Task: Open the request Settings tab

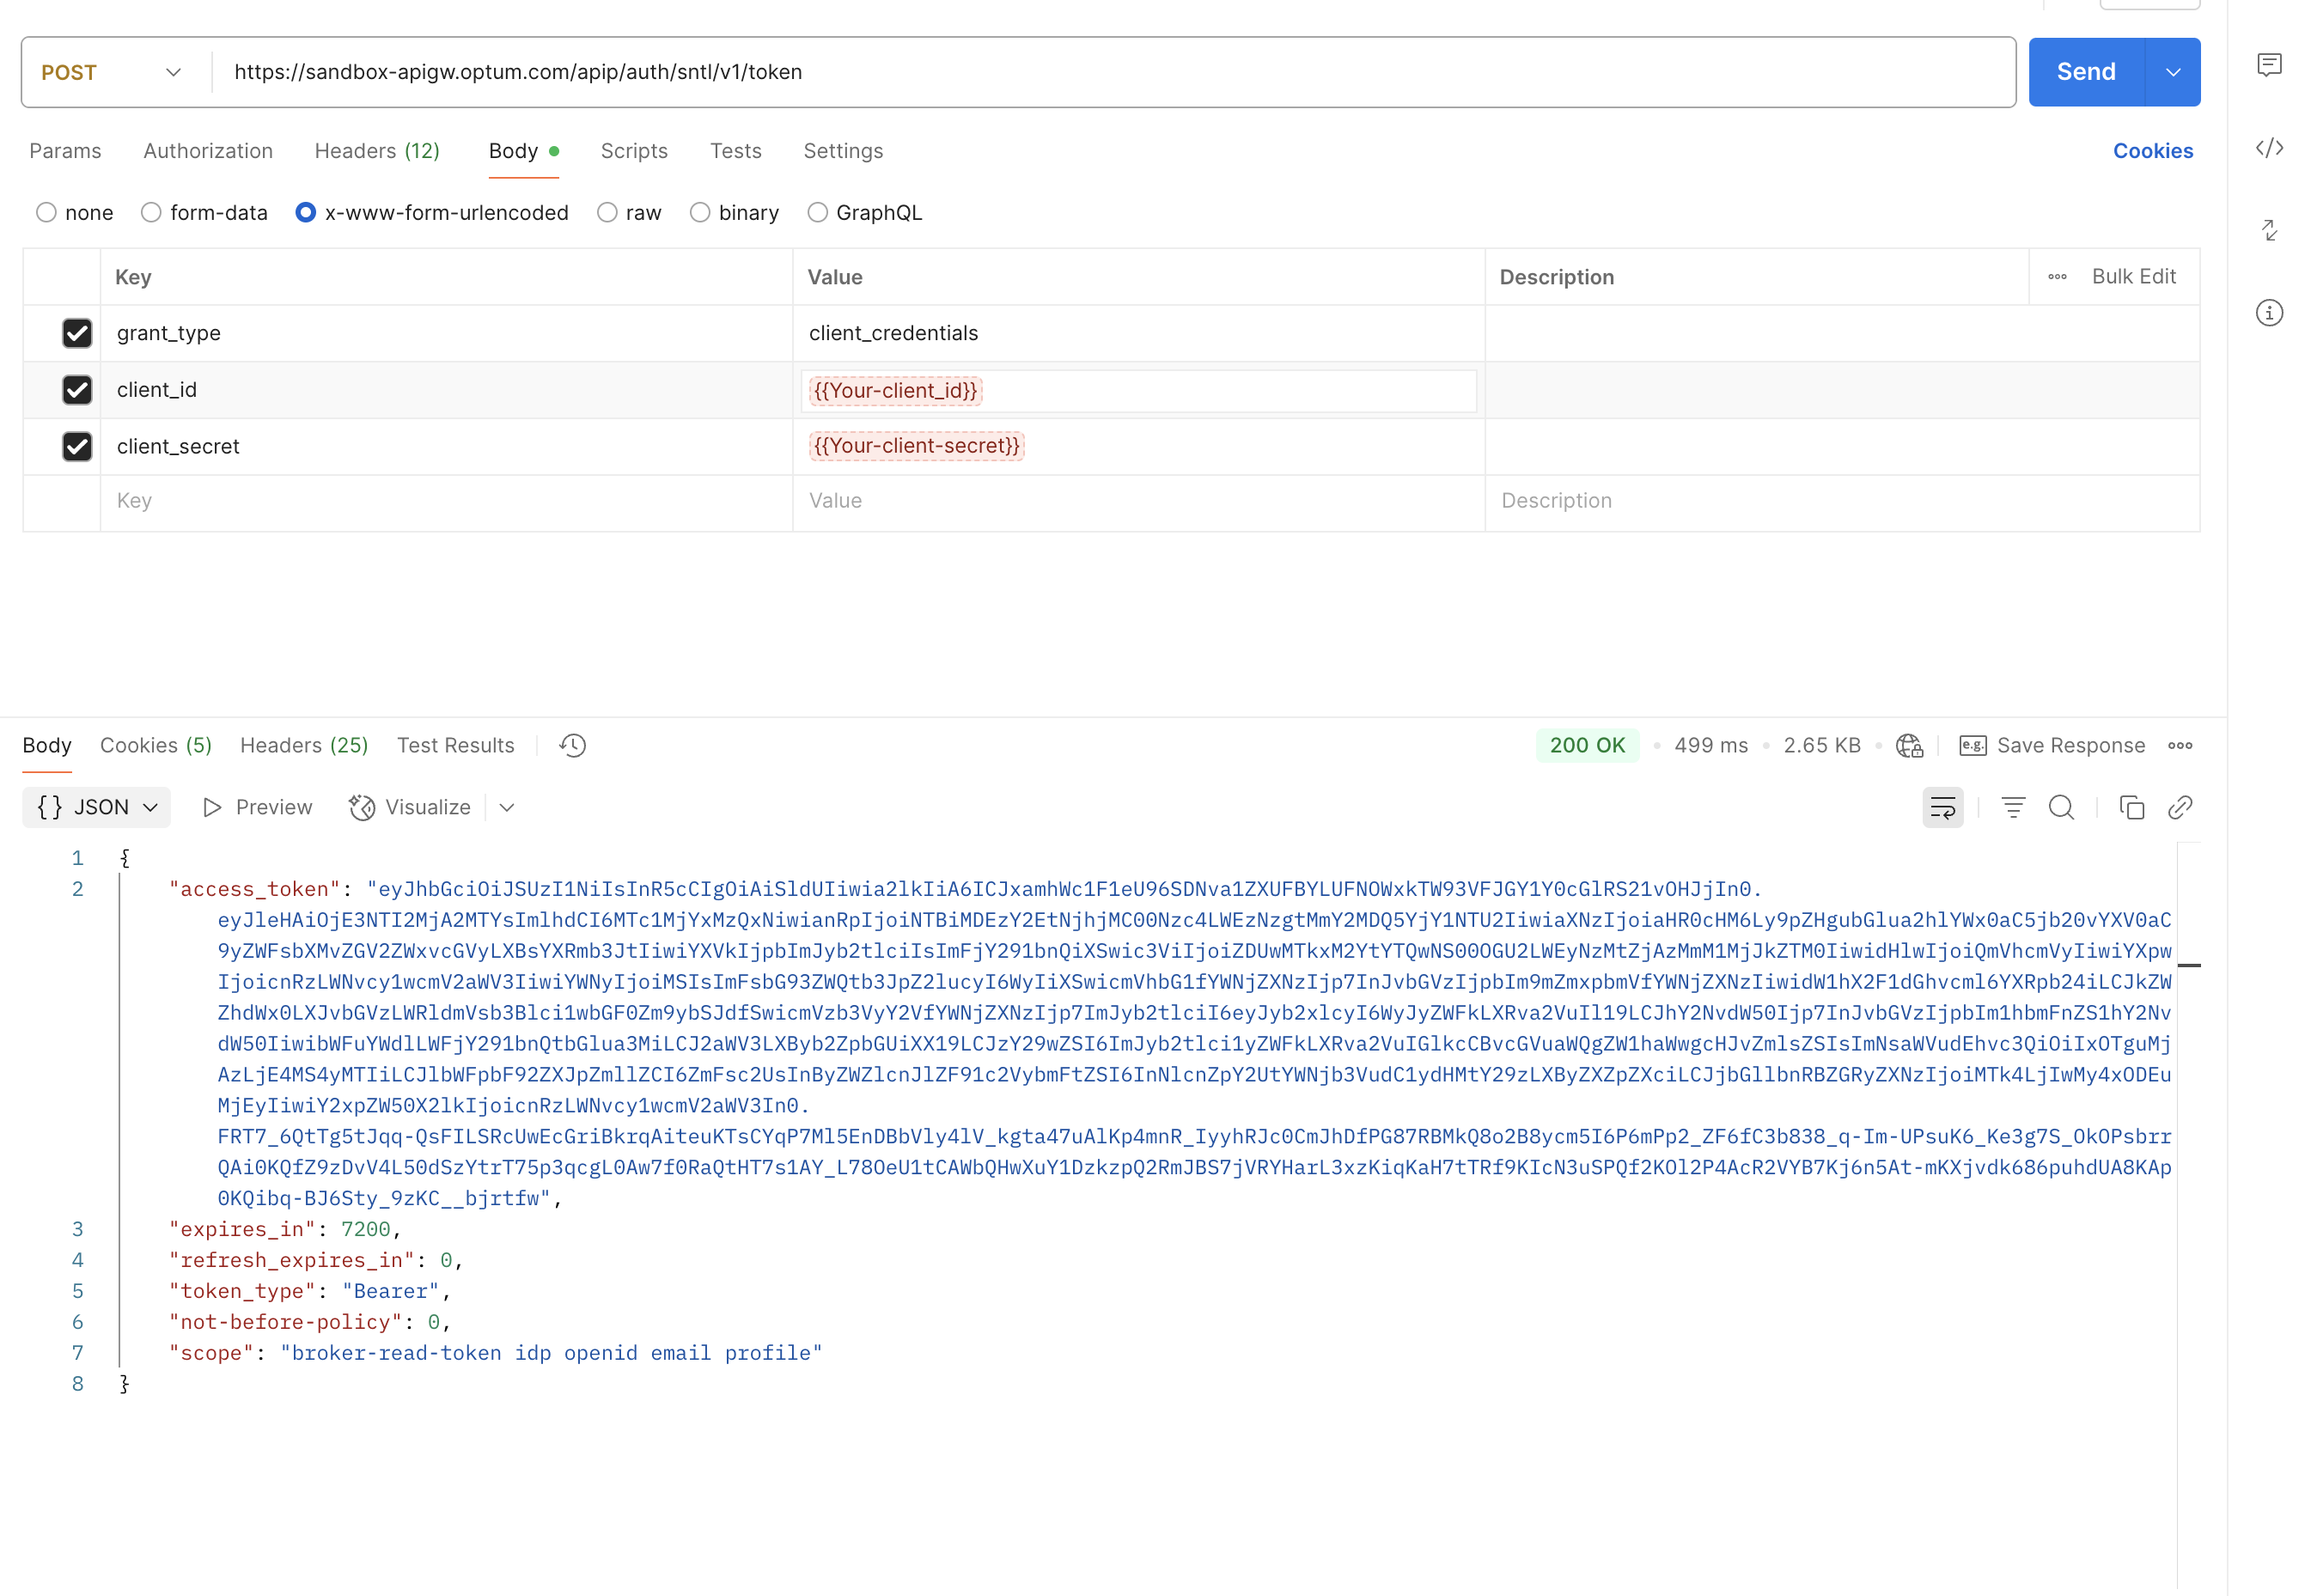Action: (x=843, y=151)
